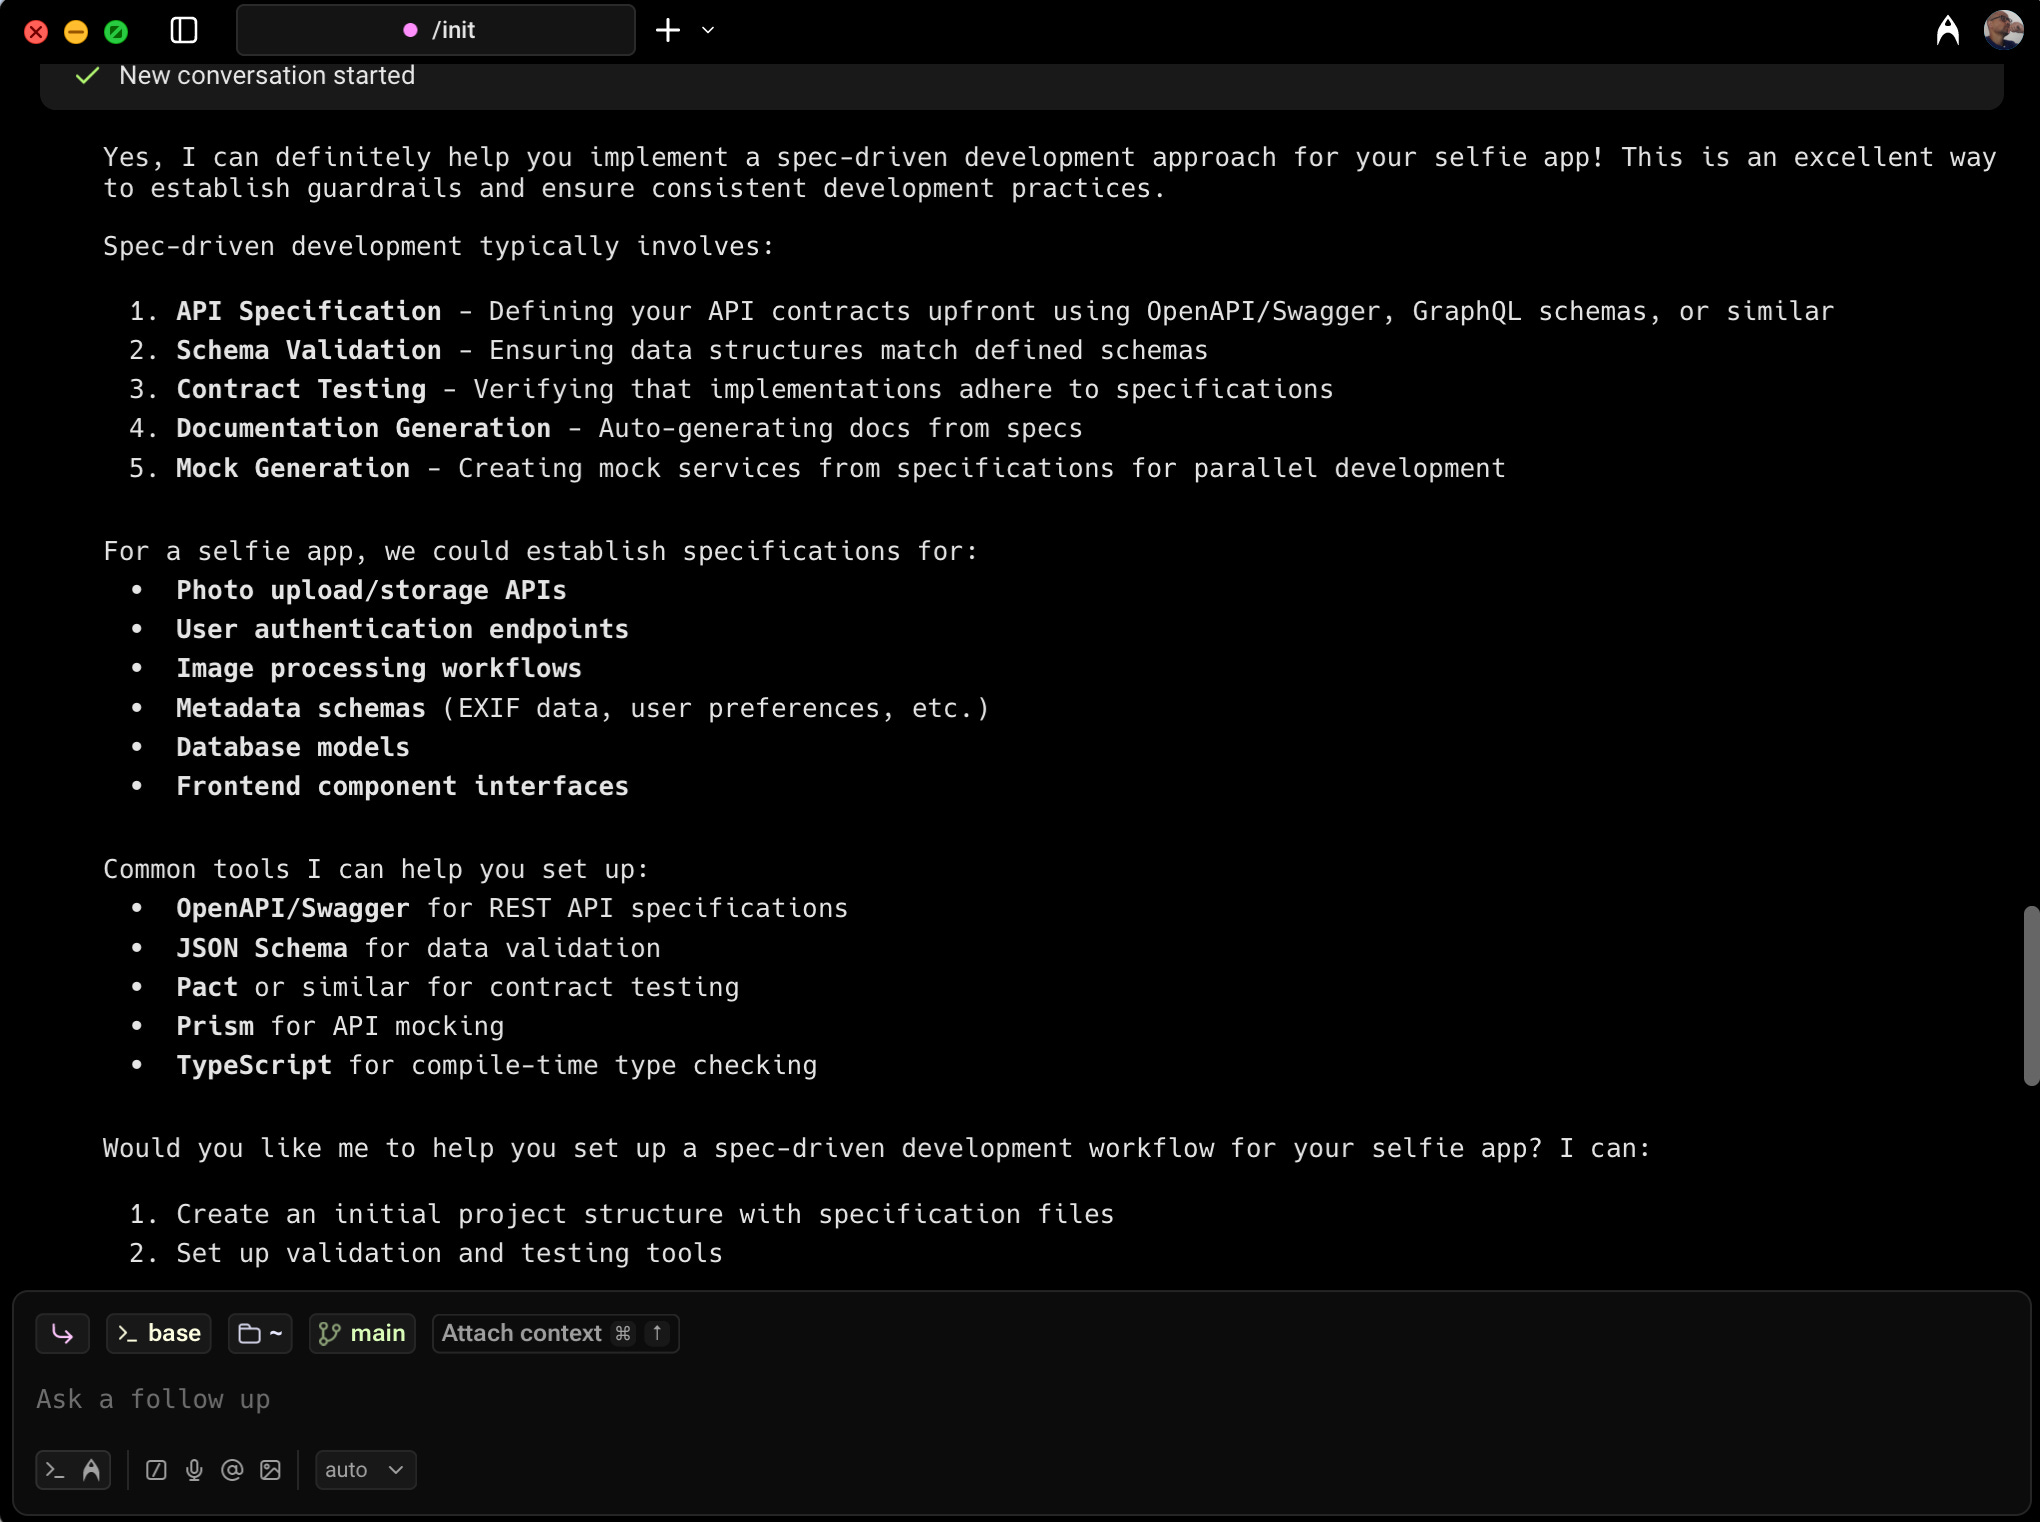
Task: Click the @ mention context icon
Action: click(232, 1470)
